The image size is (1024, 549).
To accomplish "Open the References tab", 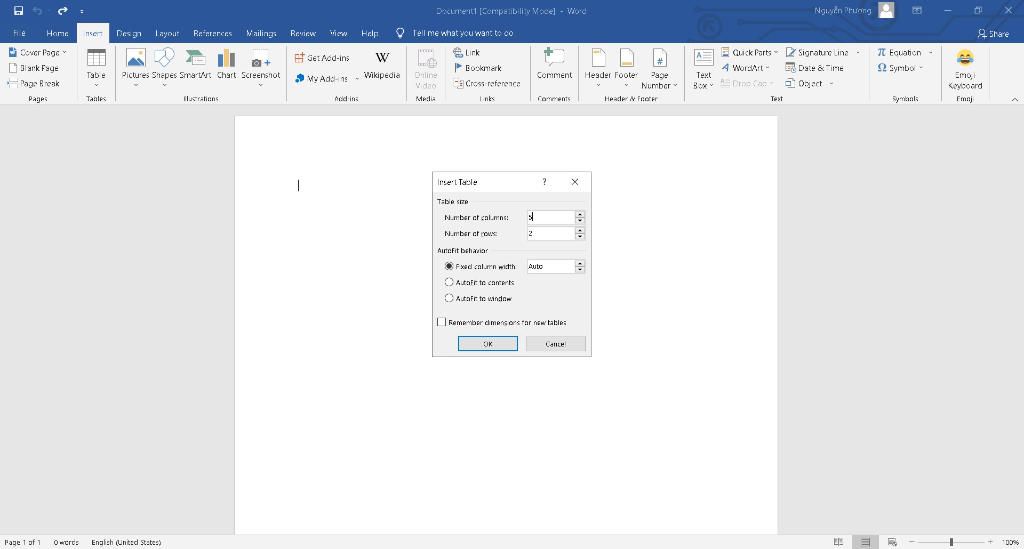I will click(x=212, y=33).
